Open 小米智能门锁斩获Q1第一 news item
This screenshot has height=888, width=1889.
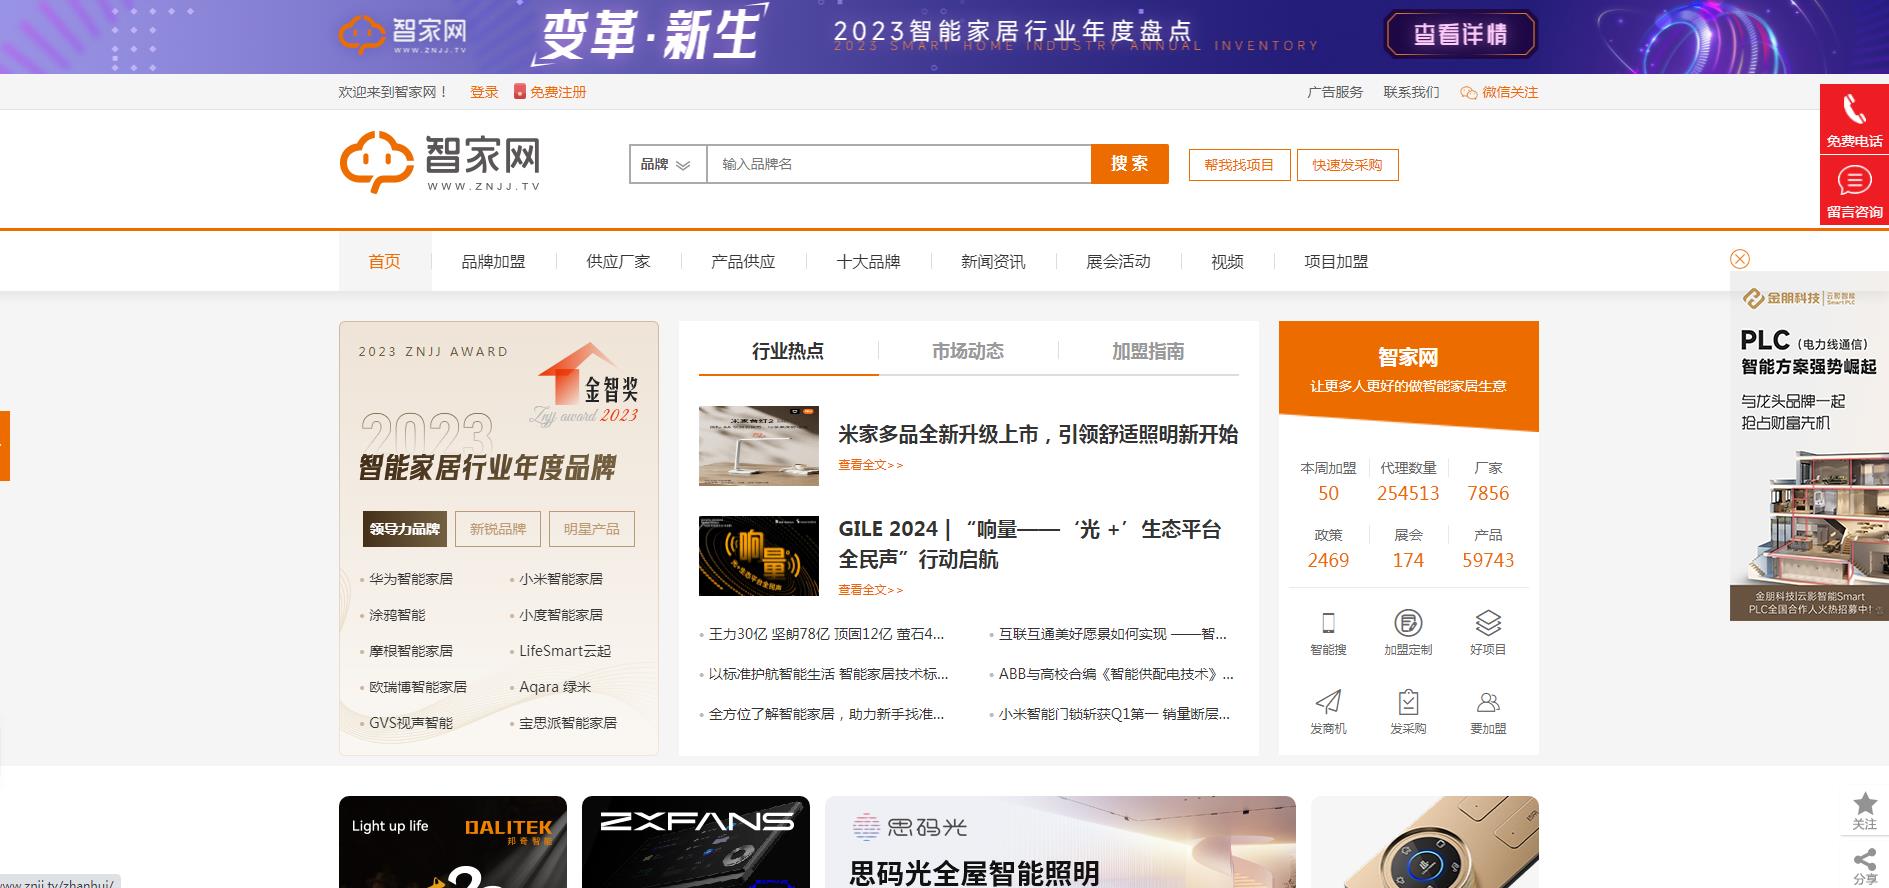(1114, 714)
